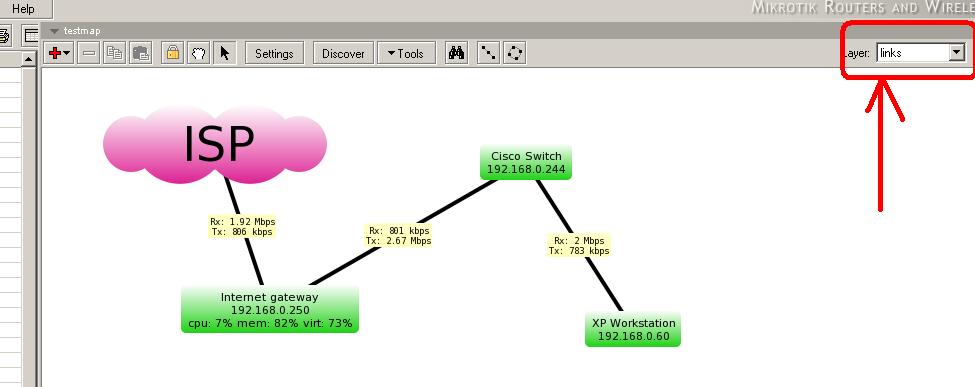Viewport: 975px width, 387px height.
Task: Select the arrow pointer tool
Action: 224,54
